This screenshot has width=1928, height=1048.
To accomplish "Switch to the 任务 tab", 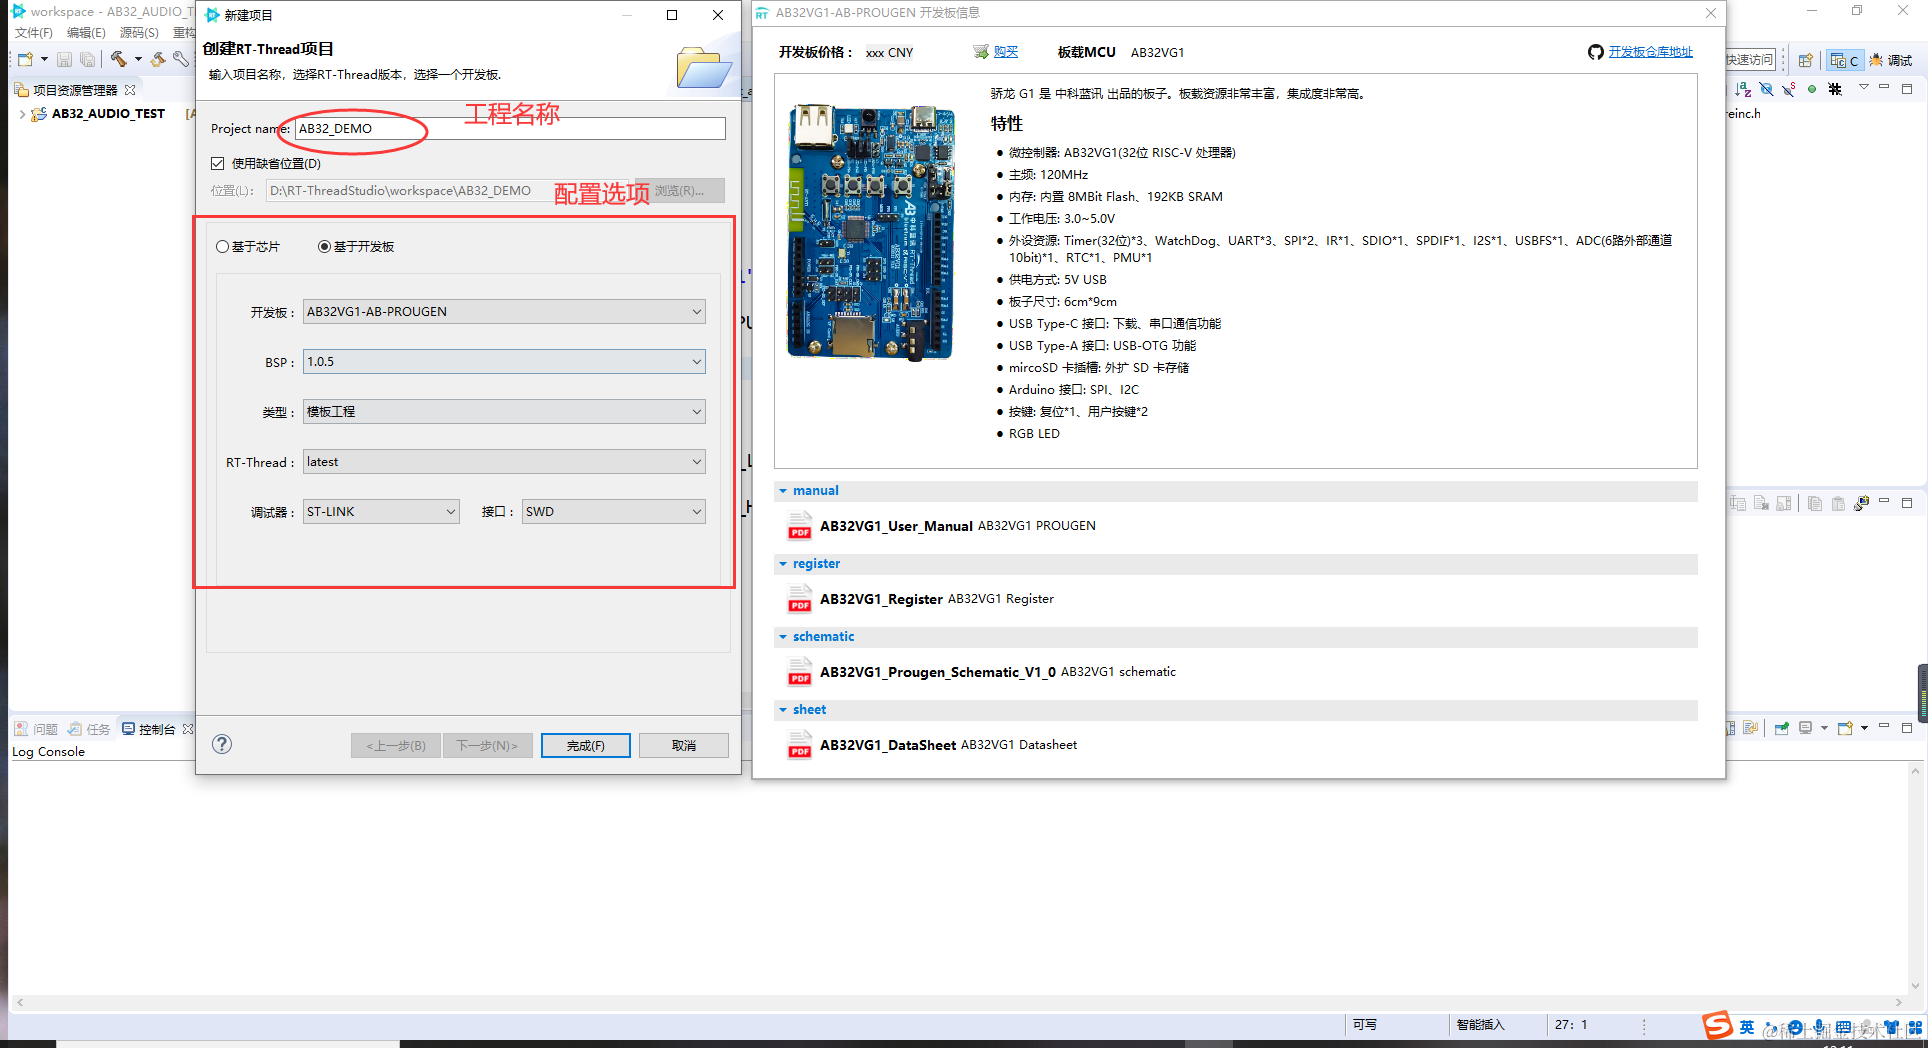I will pyautogui.click(x=89, y=729).
